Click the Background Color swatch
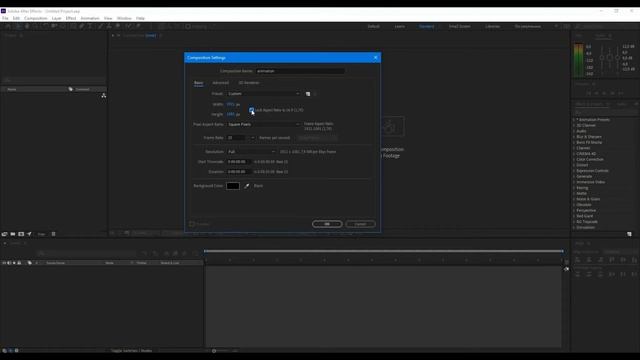 click(233, 186)
